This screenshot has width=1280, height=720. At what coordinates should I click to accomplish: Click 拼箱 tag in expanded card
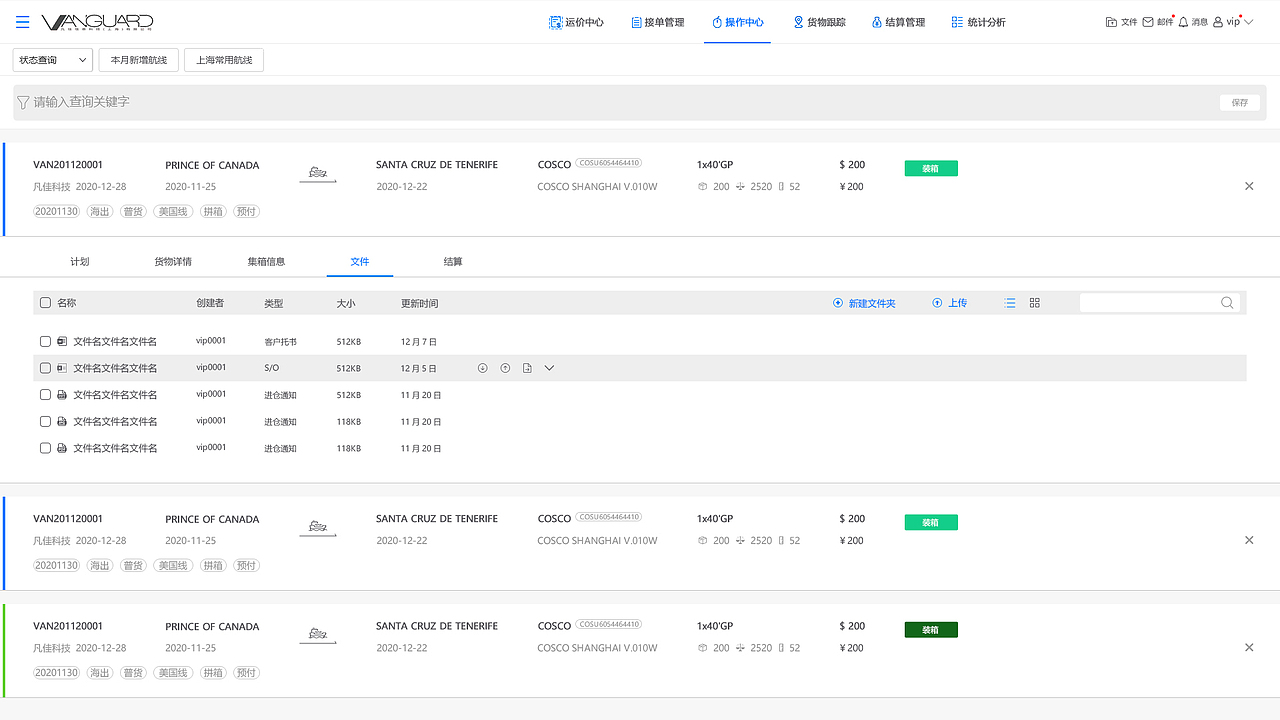tap(213, 211)
